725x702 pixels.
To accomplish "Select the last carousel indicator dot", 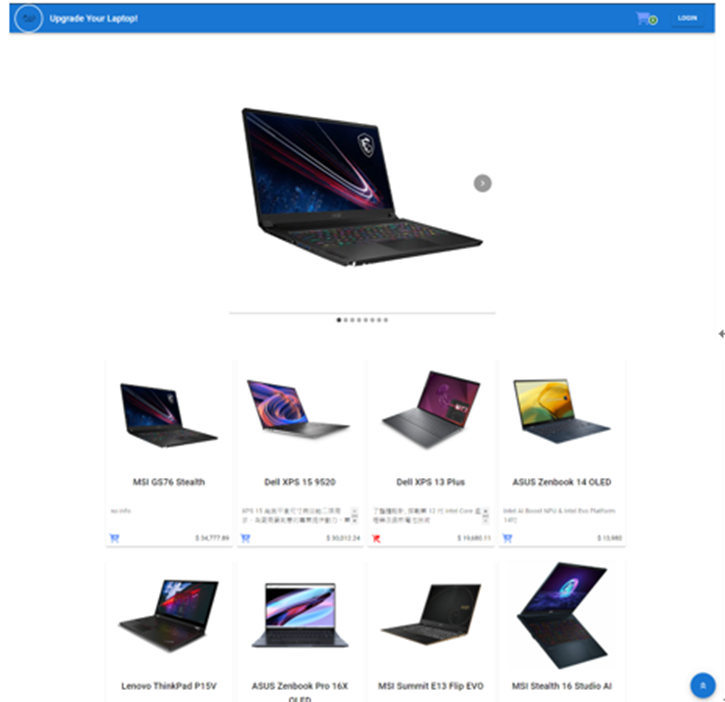I will (x=386, y=320).
